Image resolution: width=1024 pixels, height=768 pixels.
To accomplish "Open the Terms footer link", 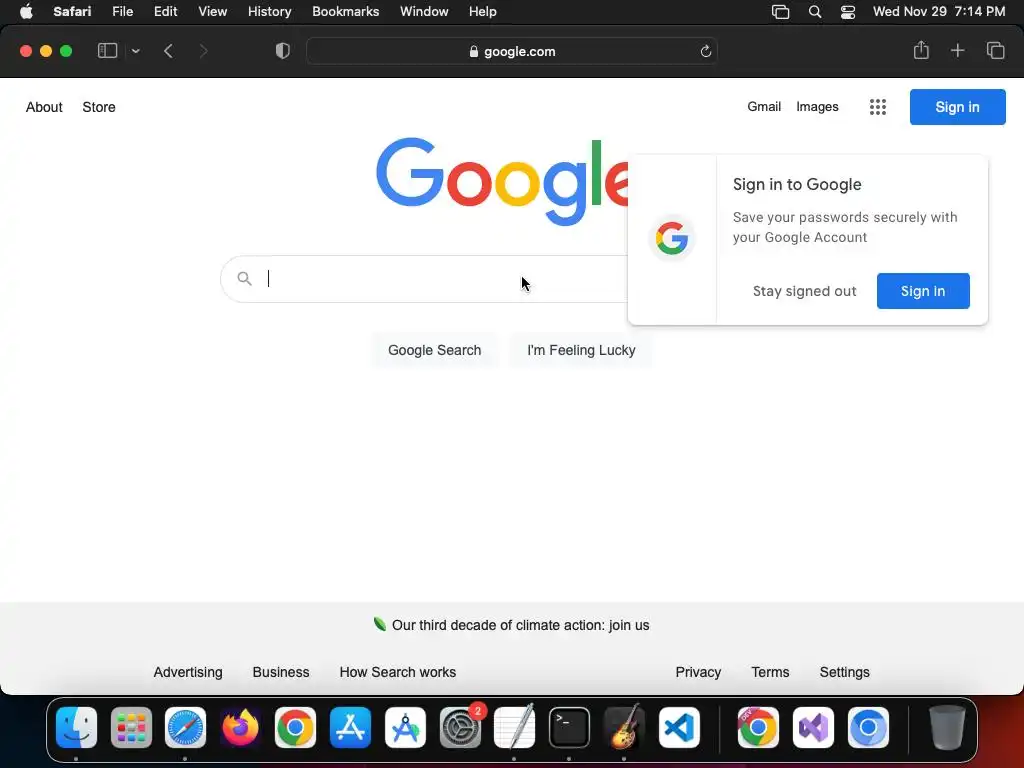I will point(770,672).
